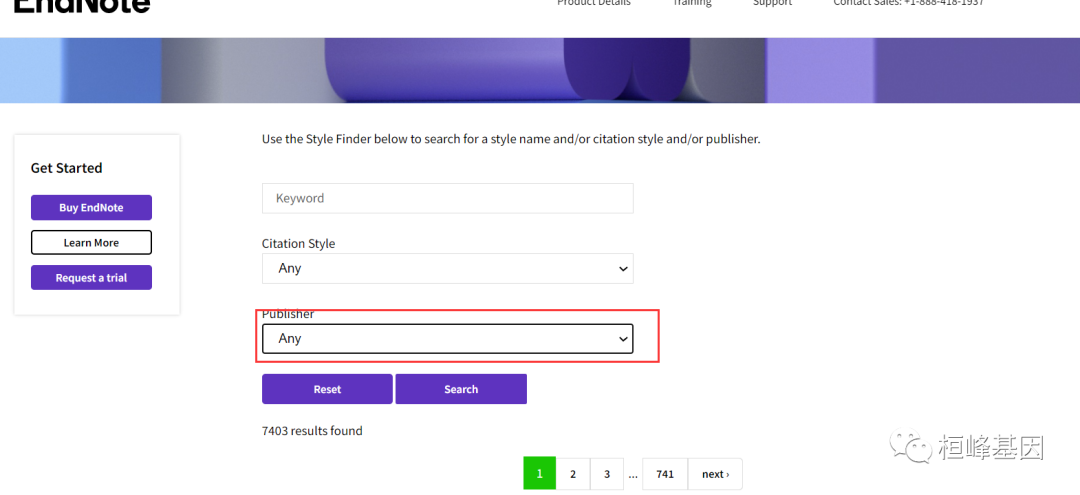Viewport: 1080px width, 495px height.
Task: Click the next page link
Action: click(x=715, y=474)
